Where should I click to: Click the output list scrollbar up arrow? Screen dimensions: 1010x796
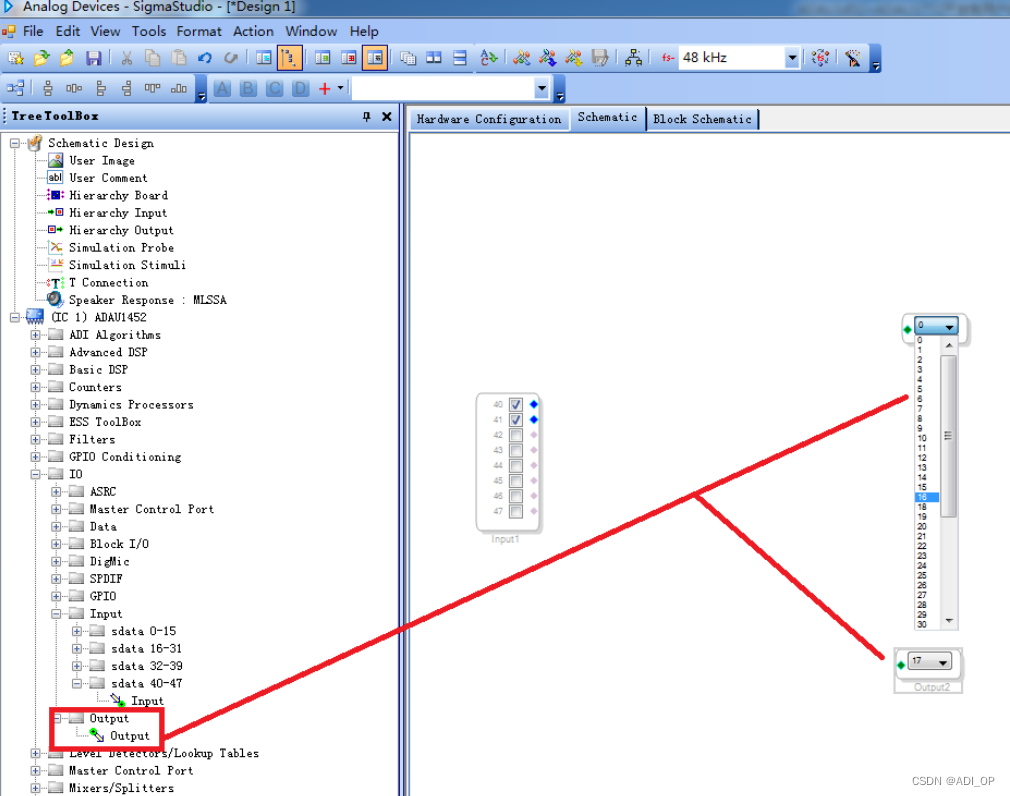(x=949, y=346)
